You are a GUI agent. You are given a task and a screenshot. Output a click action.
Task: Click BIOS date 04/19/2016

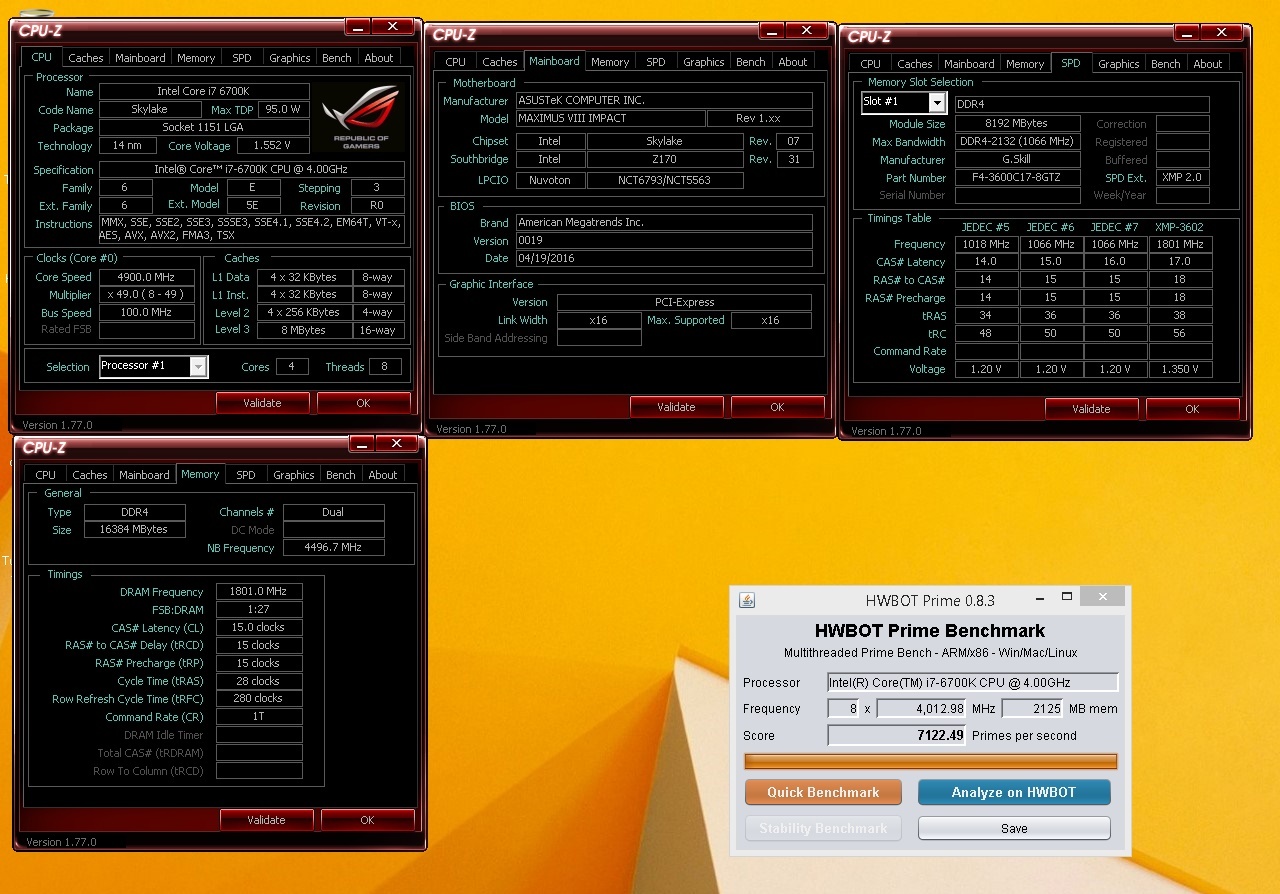(x=663, y=258)
